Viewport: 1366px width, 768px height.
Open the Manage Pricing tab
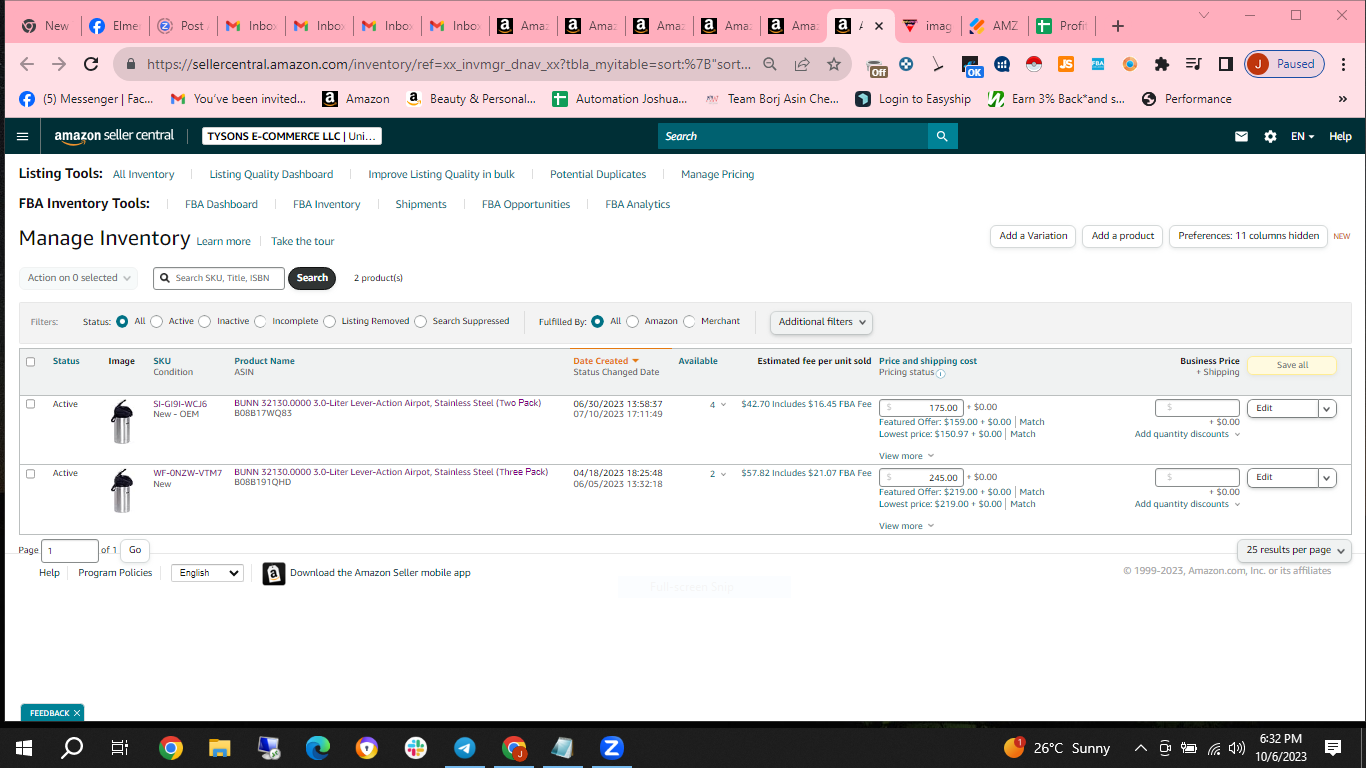(x=718, y=174)
